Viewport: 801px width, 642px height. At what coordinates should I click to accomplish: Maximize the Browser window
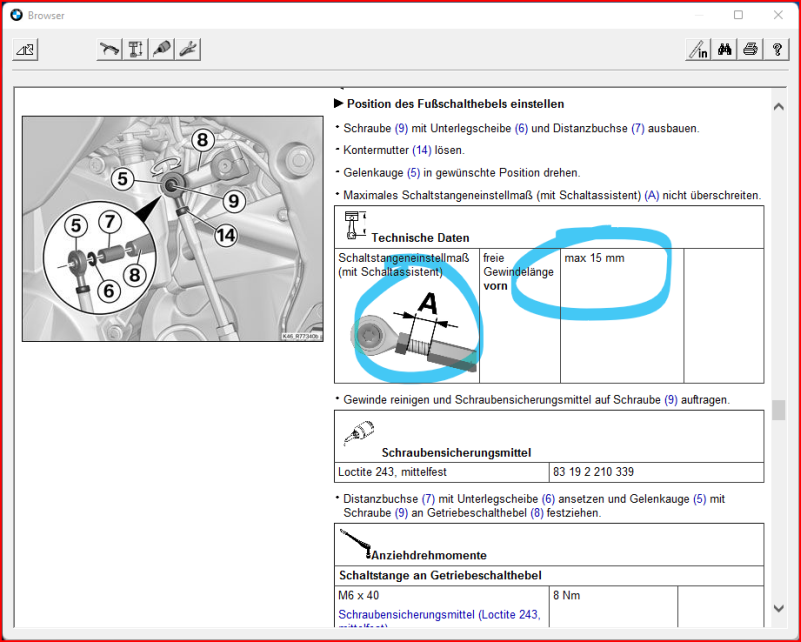click(x=738, y=15)
